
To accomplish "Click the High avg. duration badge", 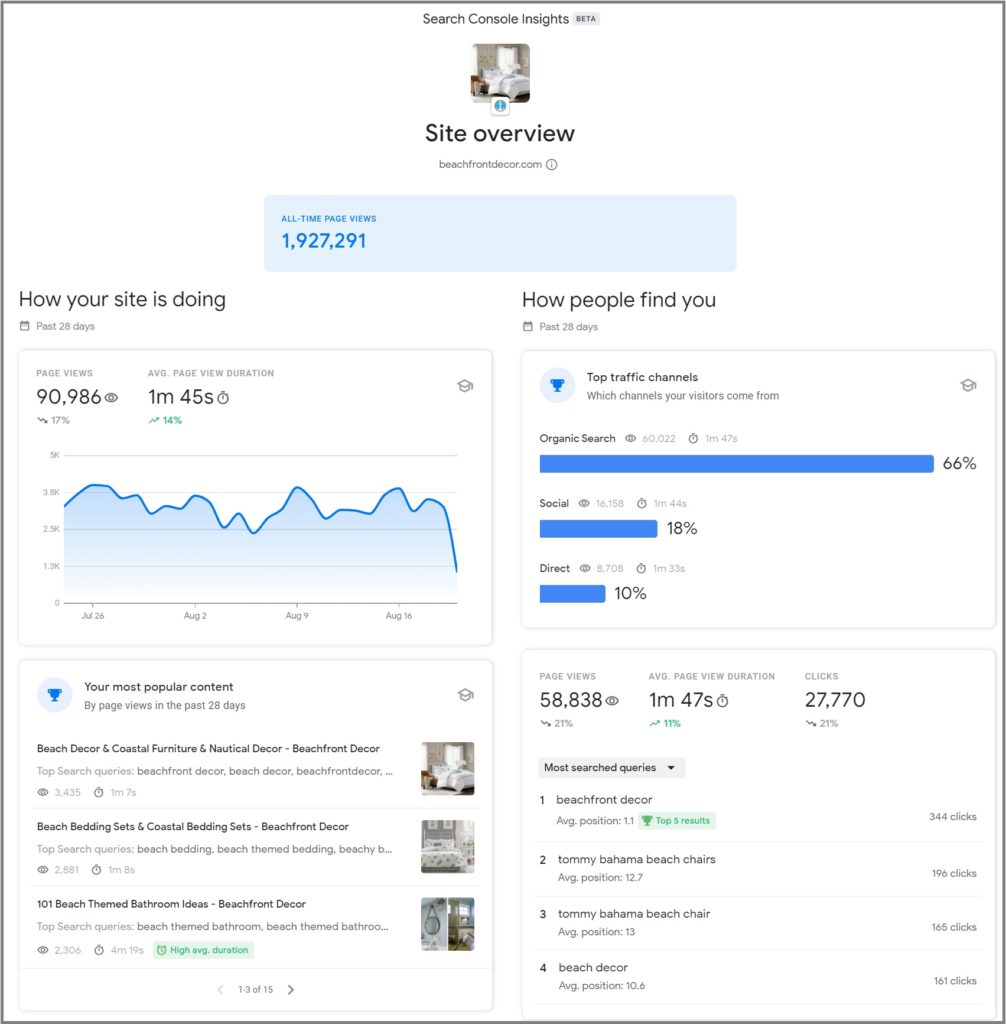I will [203, 950].
